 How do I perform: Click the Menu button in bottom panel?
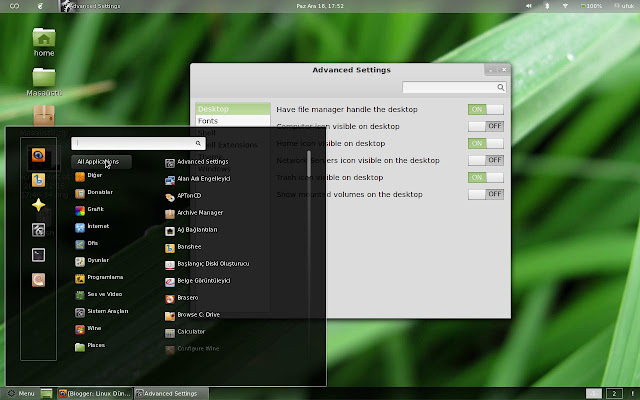(x=21, y=393)
